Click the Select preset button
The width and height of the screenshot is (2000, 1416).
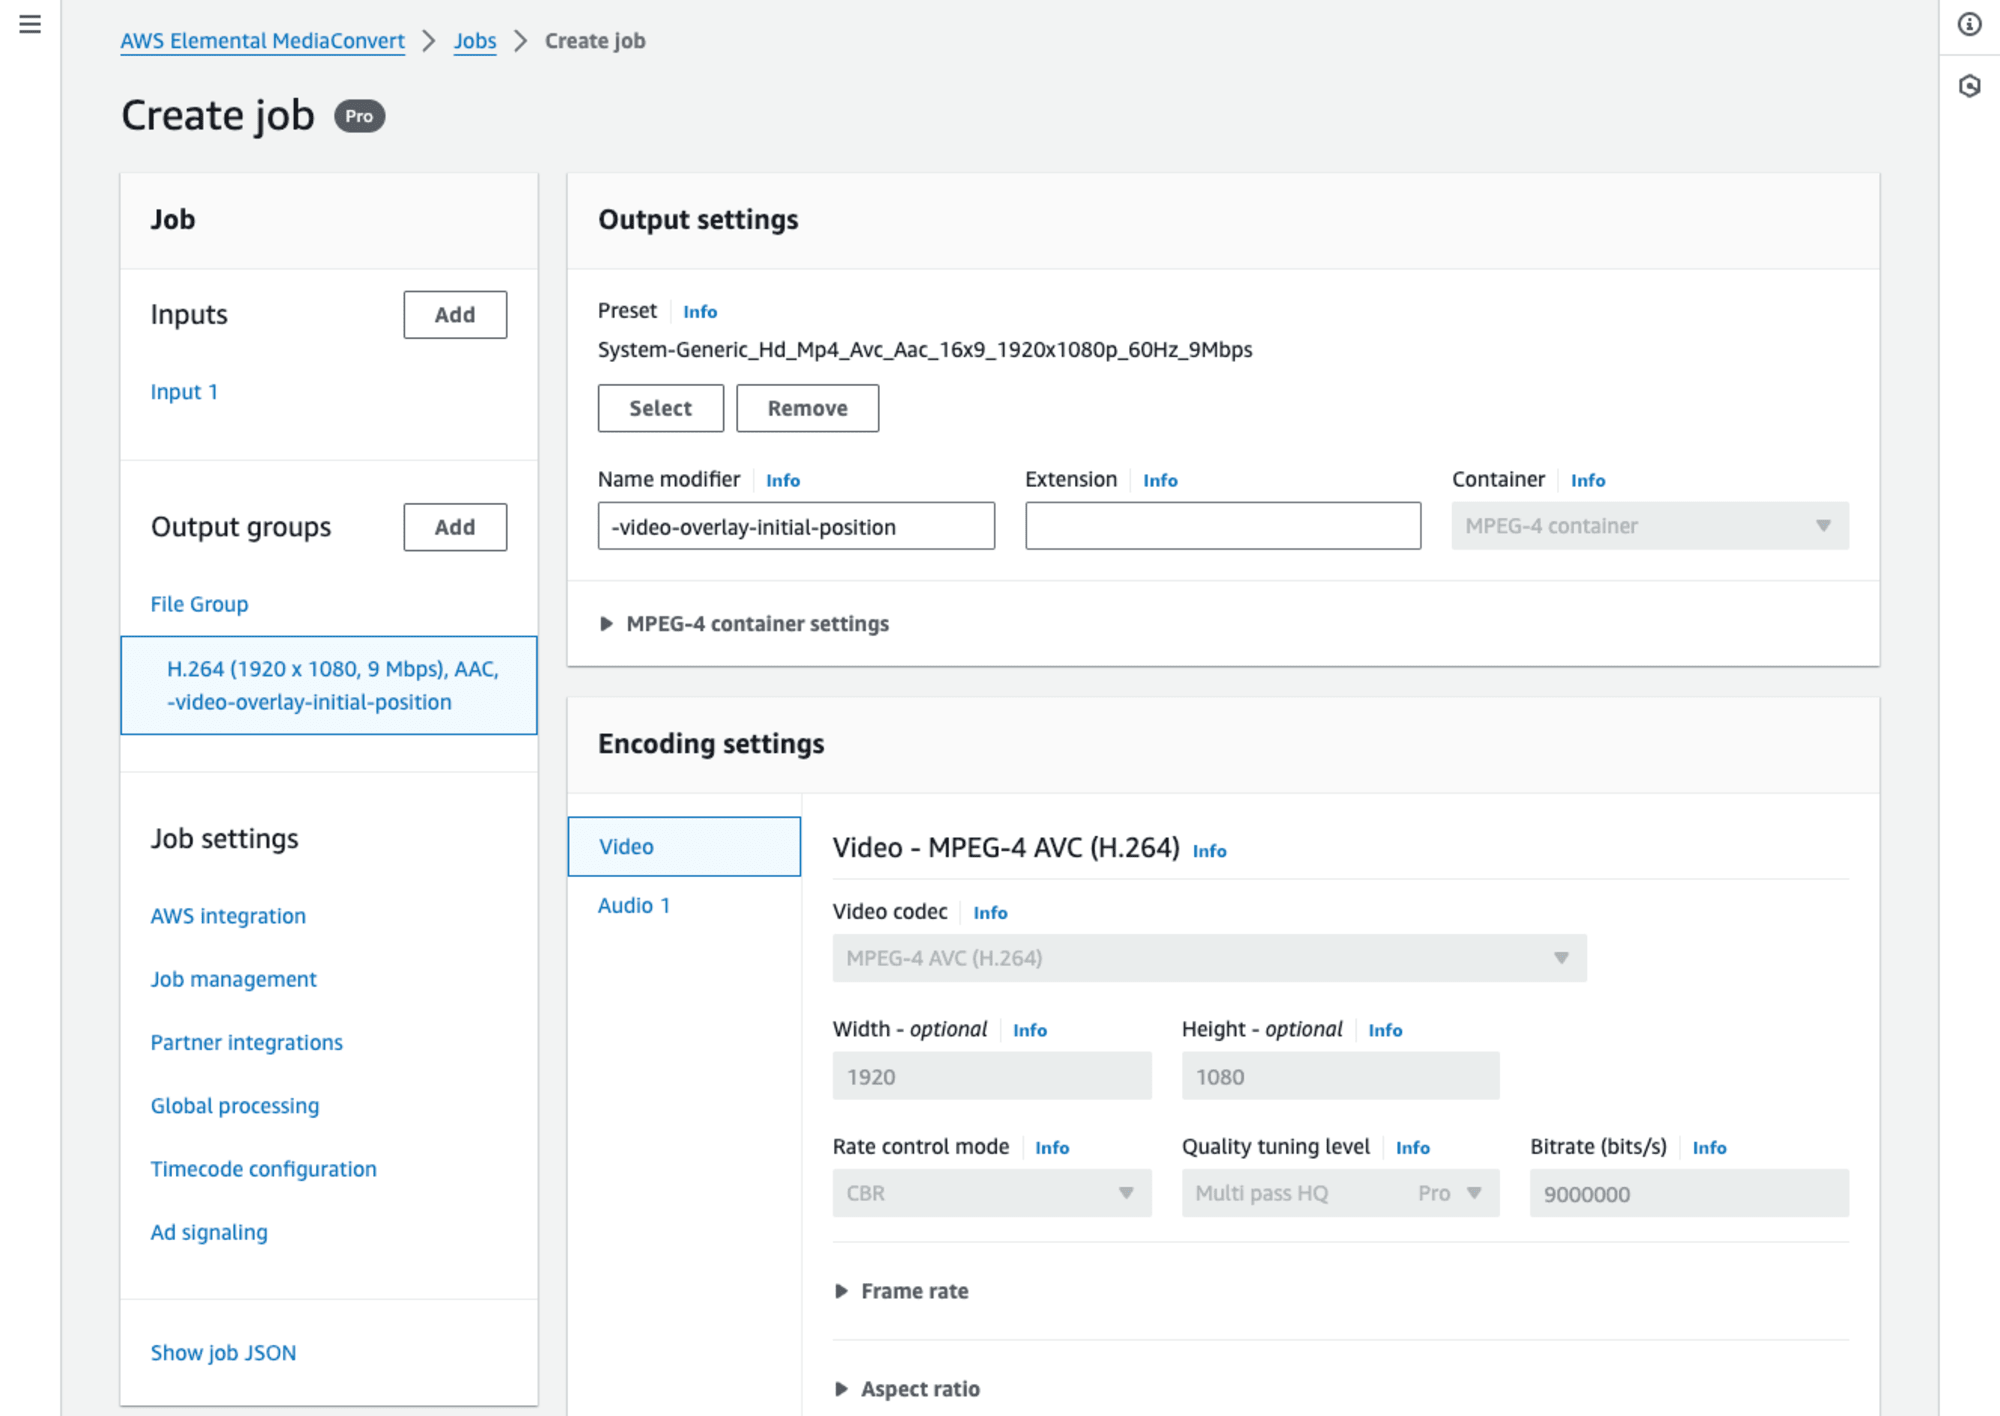point(660,408)
